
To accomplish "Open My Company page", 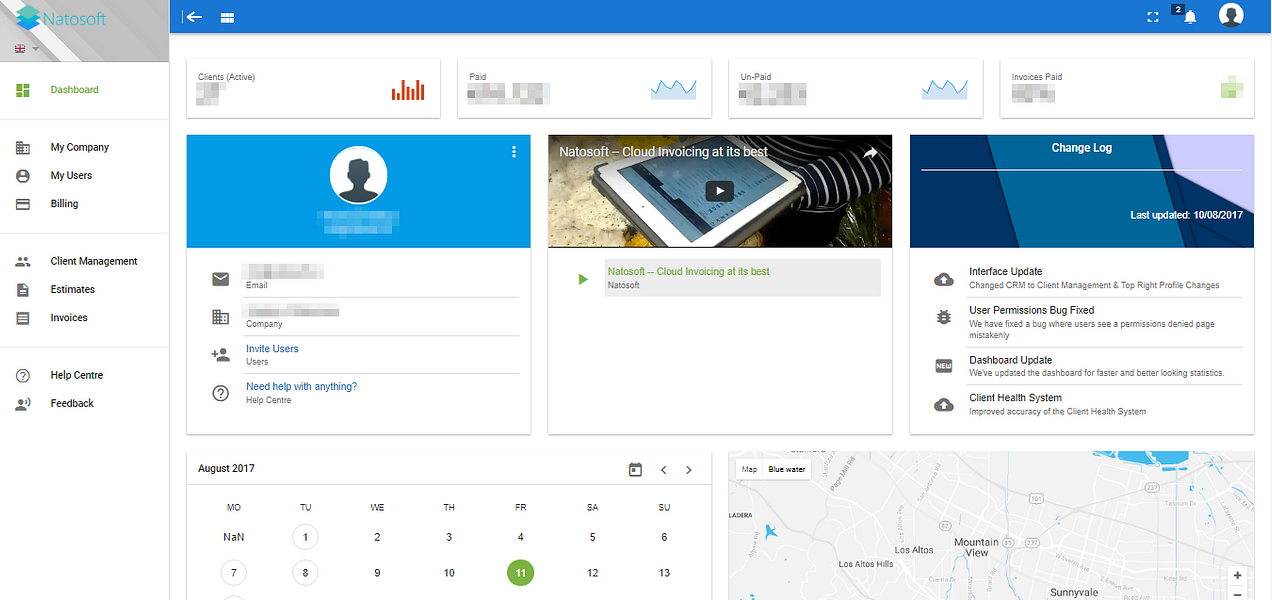I will click(80, 147).
